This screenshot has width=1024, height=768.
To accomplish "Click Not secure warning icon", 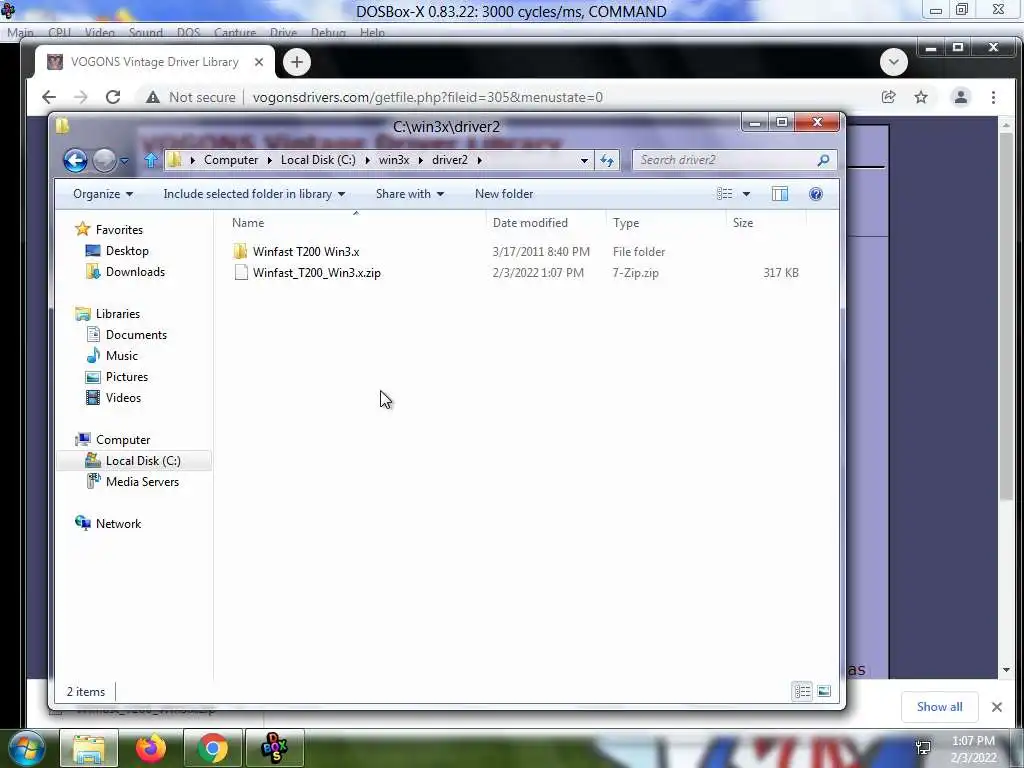I will (x=153, y=97).
